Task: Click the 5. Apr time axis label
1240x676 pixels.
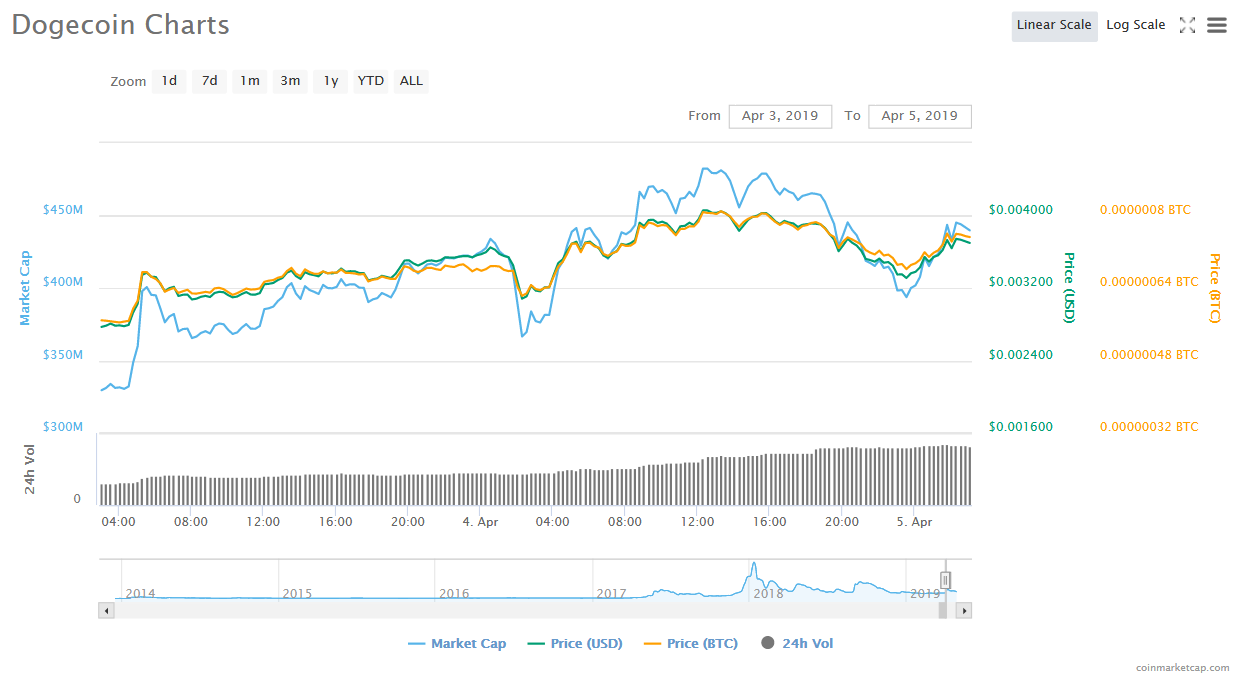Action: [915, 522]
